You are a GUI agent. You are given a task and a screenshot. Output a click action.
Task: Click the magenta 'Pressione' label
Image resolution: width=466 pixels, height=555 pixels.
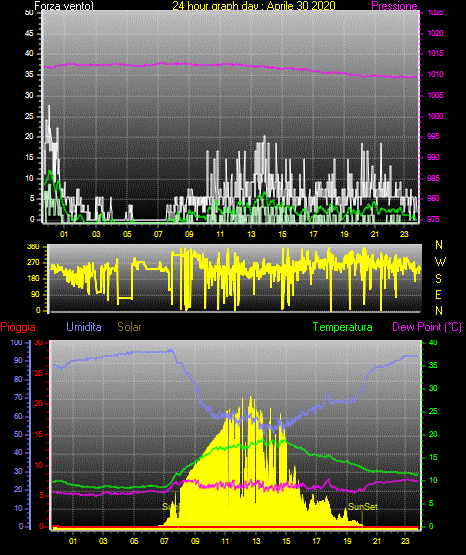tap(394, 6)
